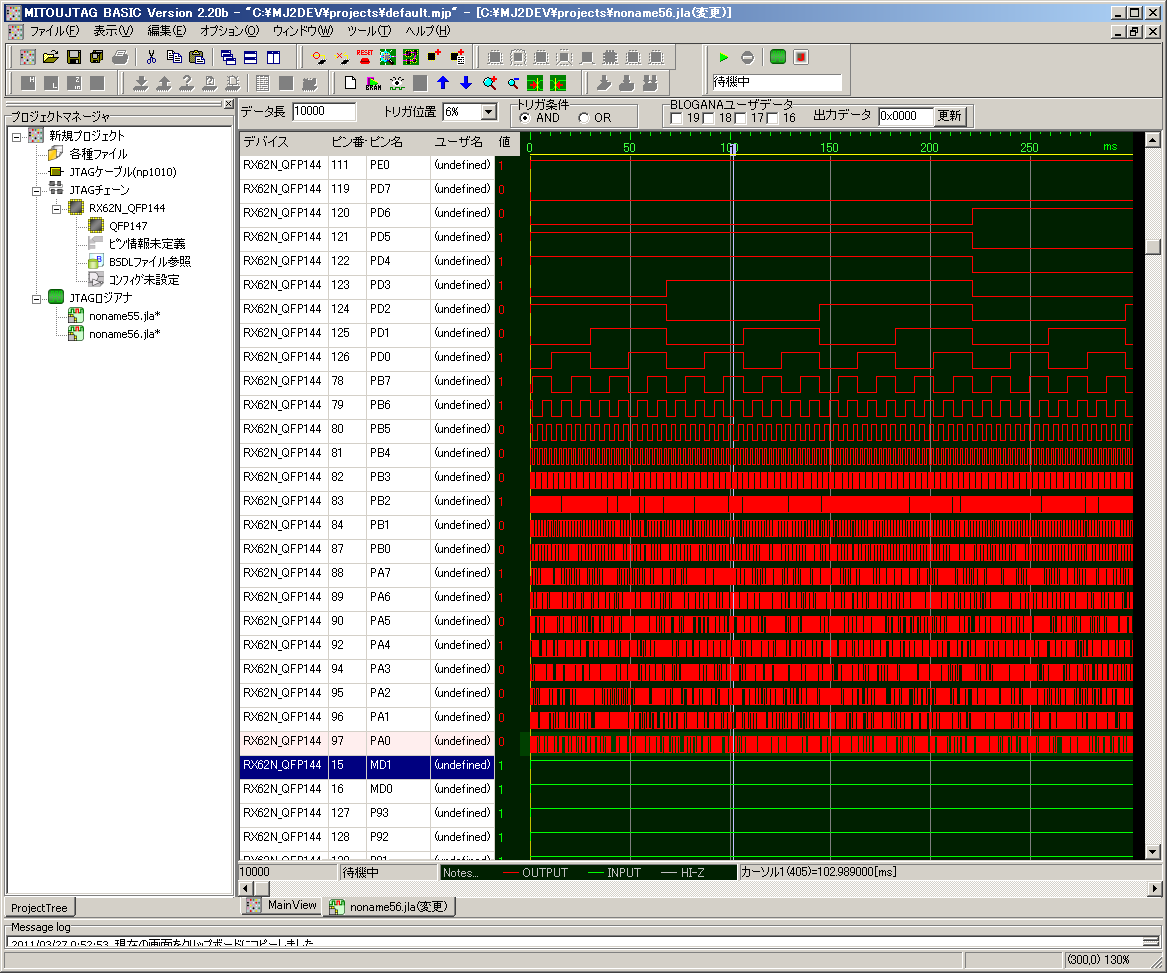Image resolution: width=1167 pixels, height=973 pixels.
Task: Collapse the JTAGロジアナ tree node
Action: pos(36,297)
